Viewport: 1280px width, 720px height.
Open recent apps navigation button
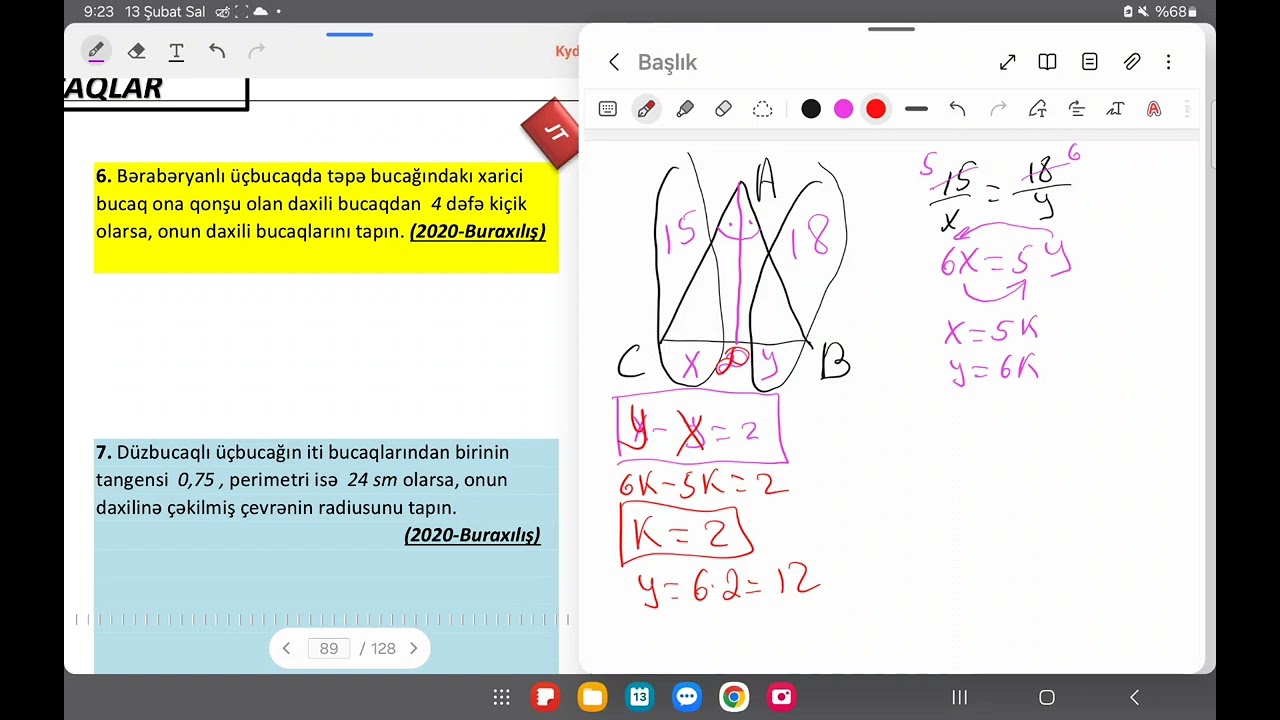[959, 697]
